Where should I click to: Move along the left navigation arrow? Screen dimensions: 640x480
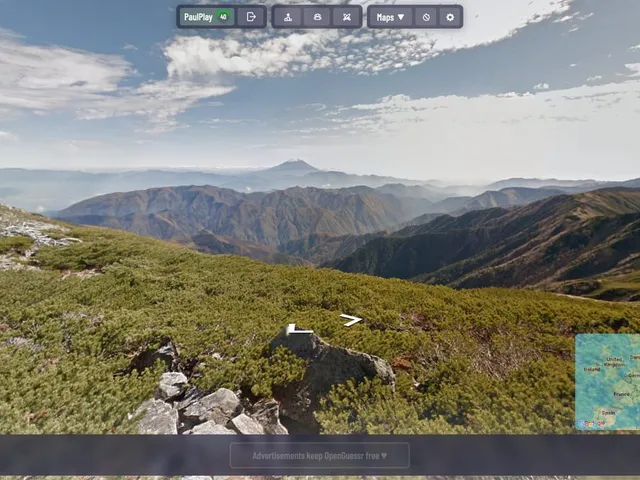299,329
